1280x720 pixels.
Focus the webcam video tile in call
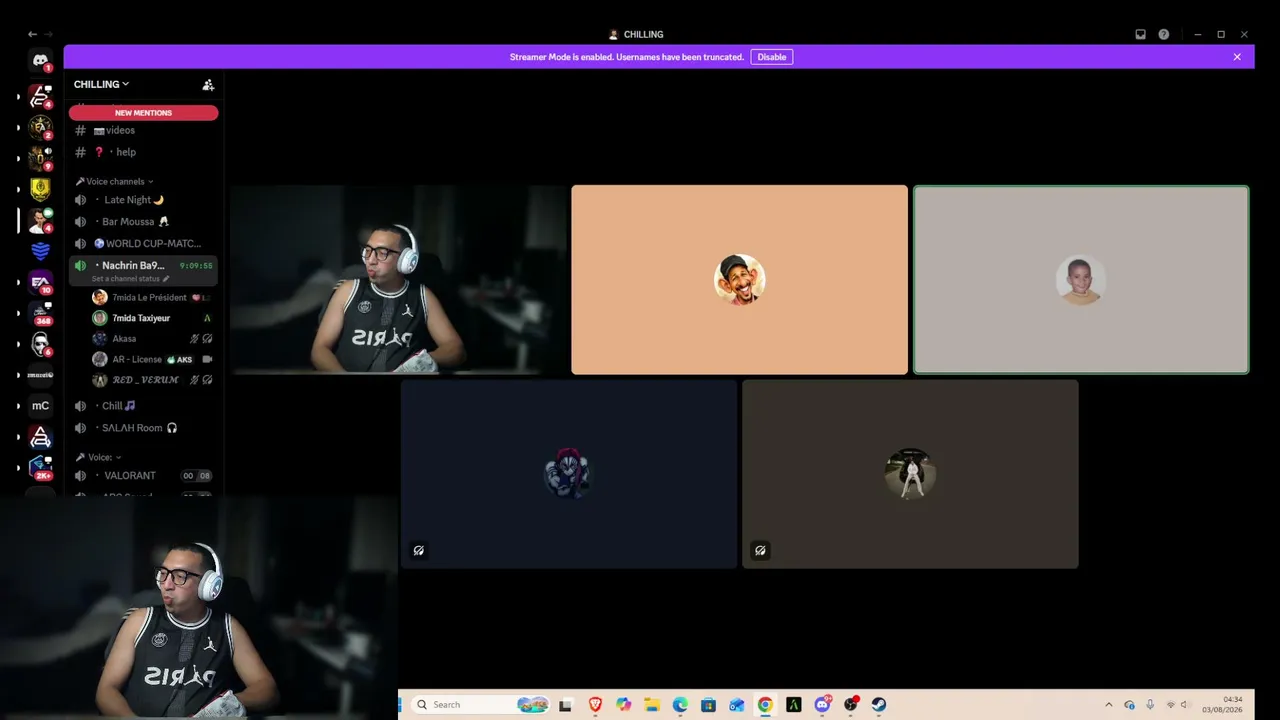[398, 280]
